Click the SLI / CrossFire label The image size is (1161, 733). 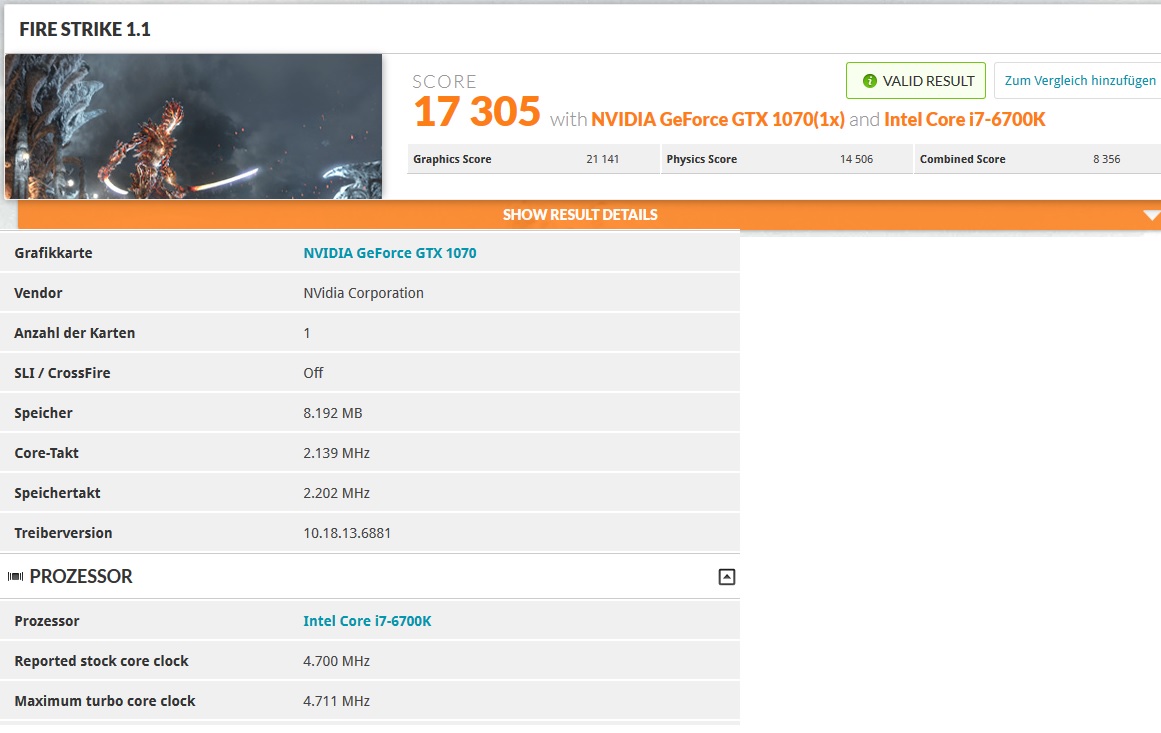[62, 373]
